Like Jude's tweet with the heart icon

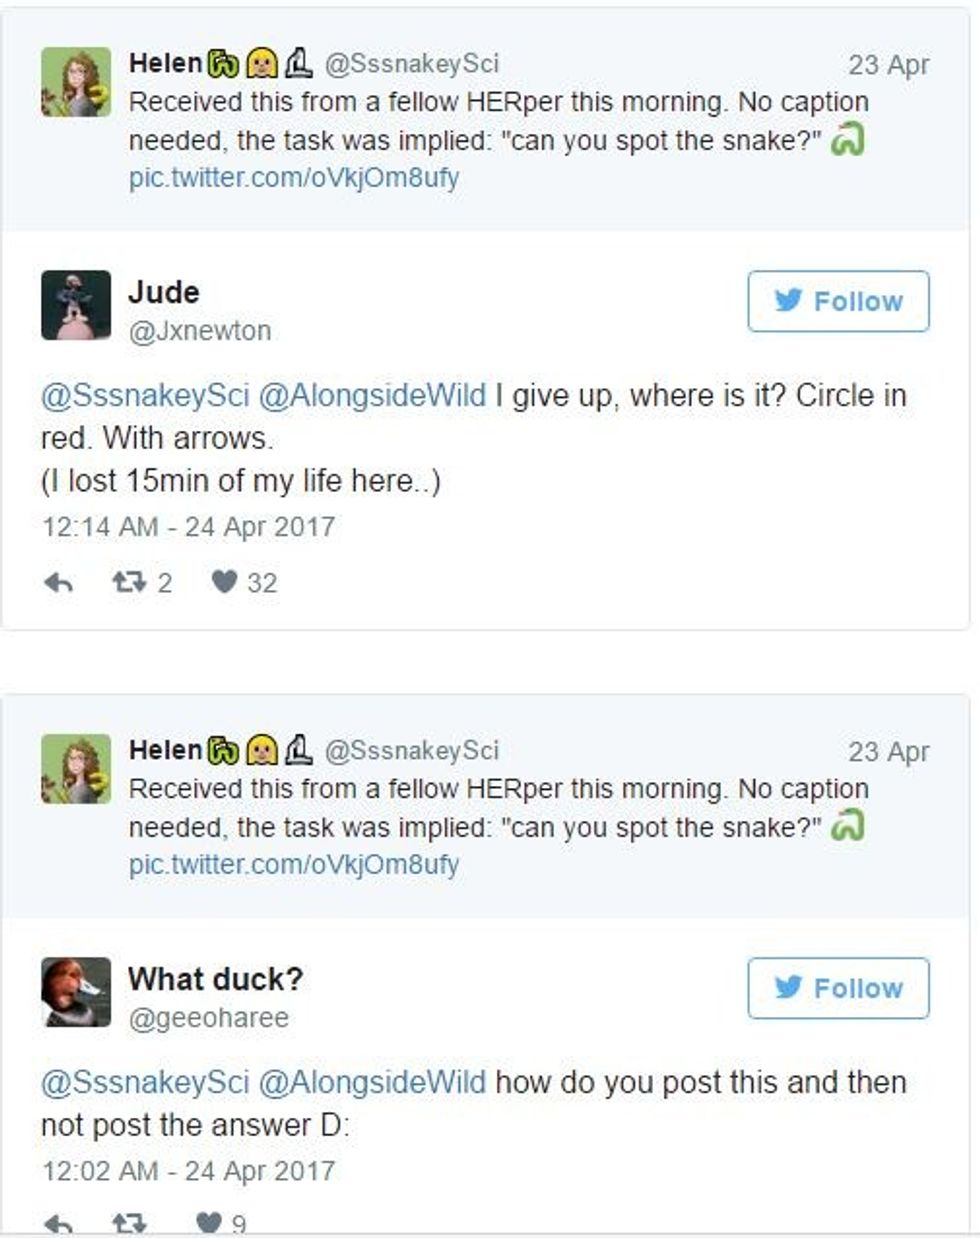(x=223, y=583)
